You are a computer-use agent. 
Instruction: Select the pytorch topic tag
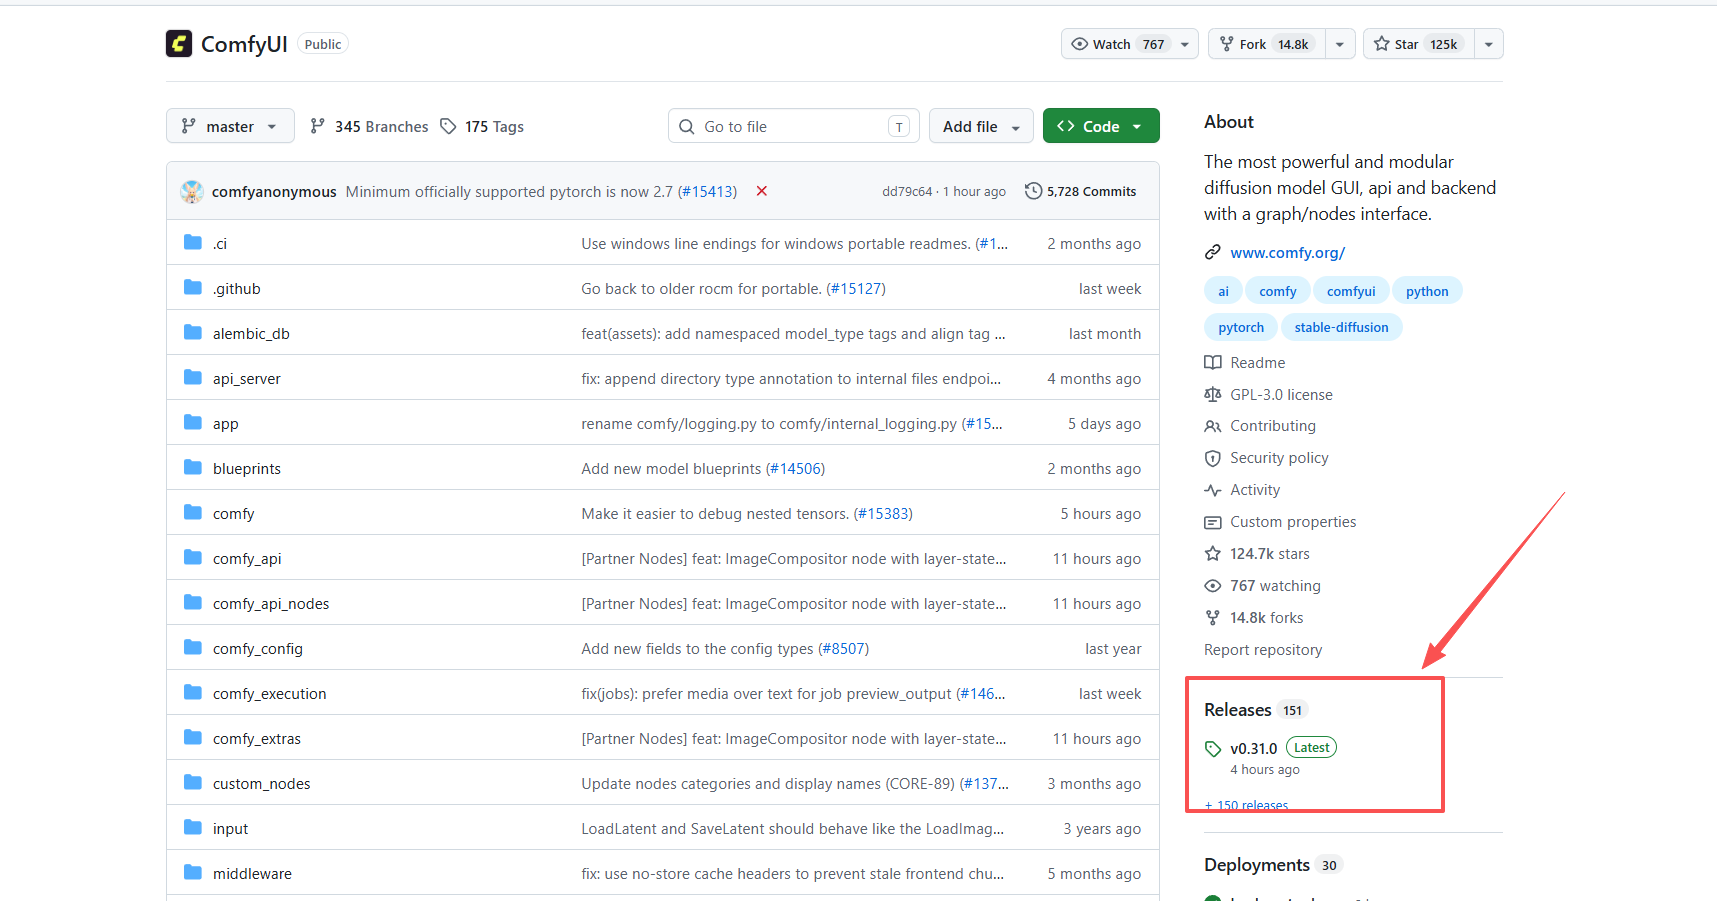pyautogui.click(x=1241, y=327)
